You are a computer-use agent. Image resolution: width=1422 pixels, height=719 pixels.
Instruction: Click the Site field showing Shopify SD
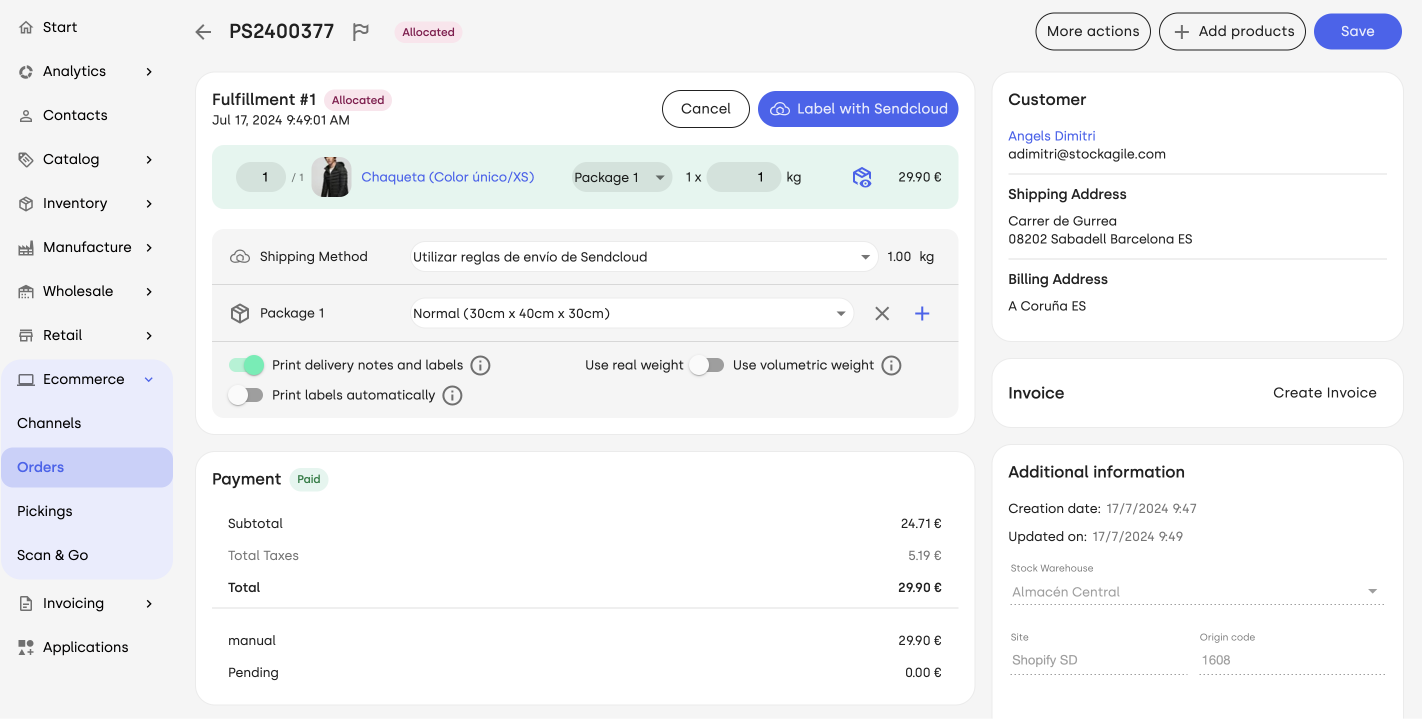(x=1097, y=660)
